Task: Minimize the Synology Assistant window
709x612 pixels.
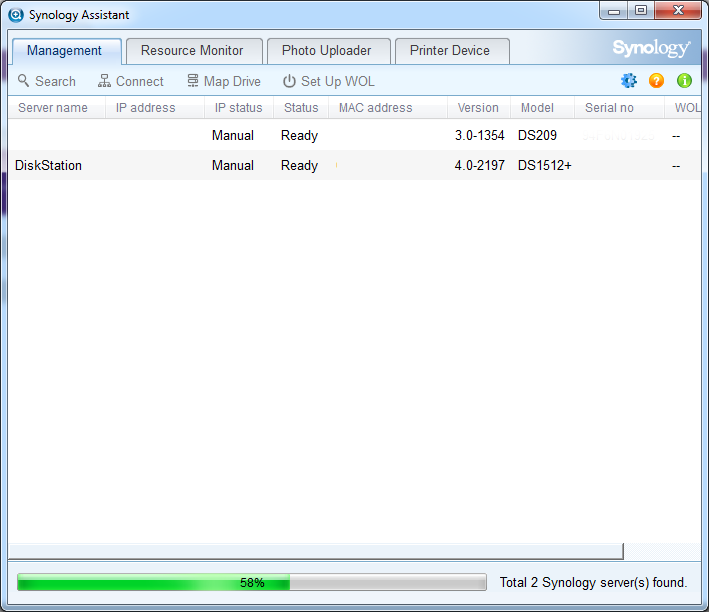Action: click(614, 11)
